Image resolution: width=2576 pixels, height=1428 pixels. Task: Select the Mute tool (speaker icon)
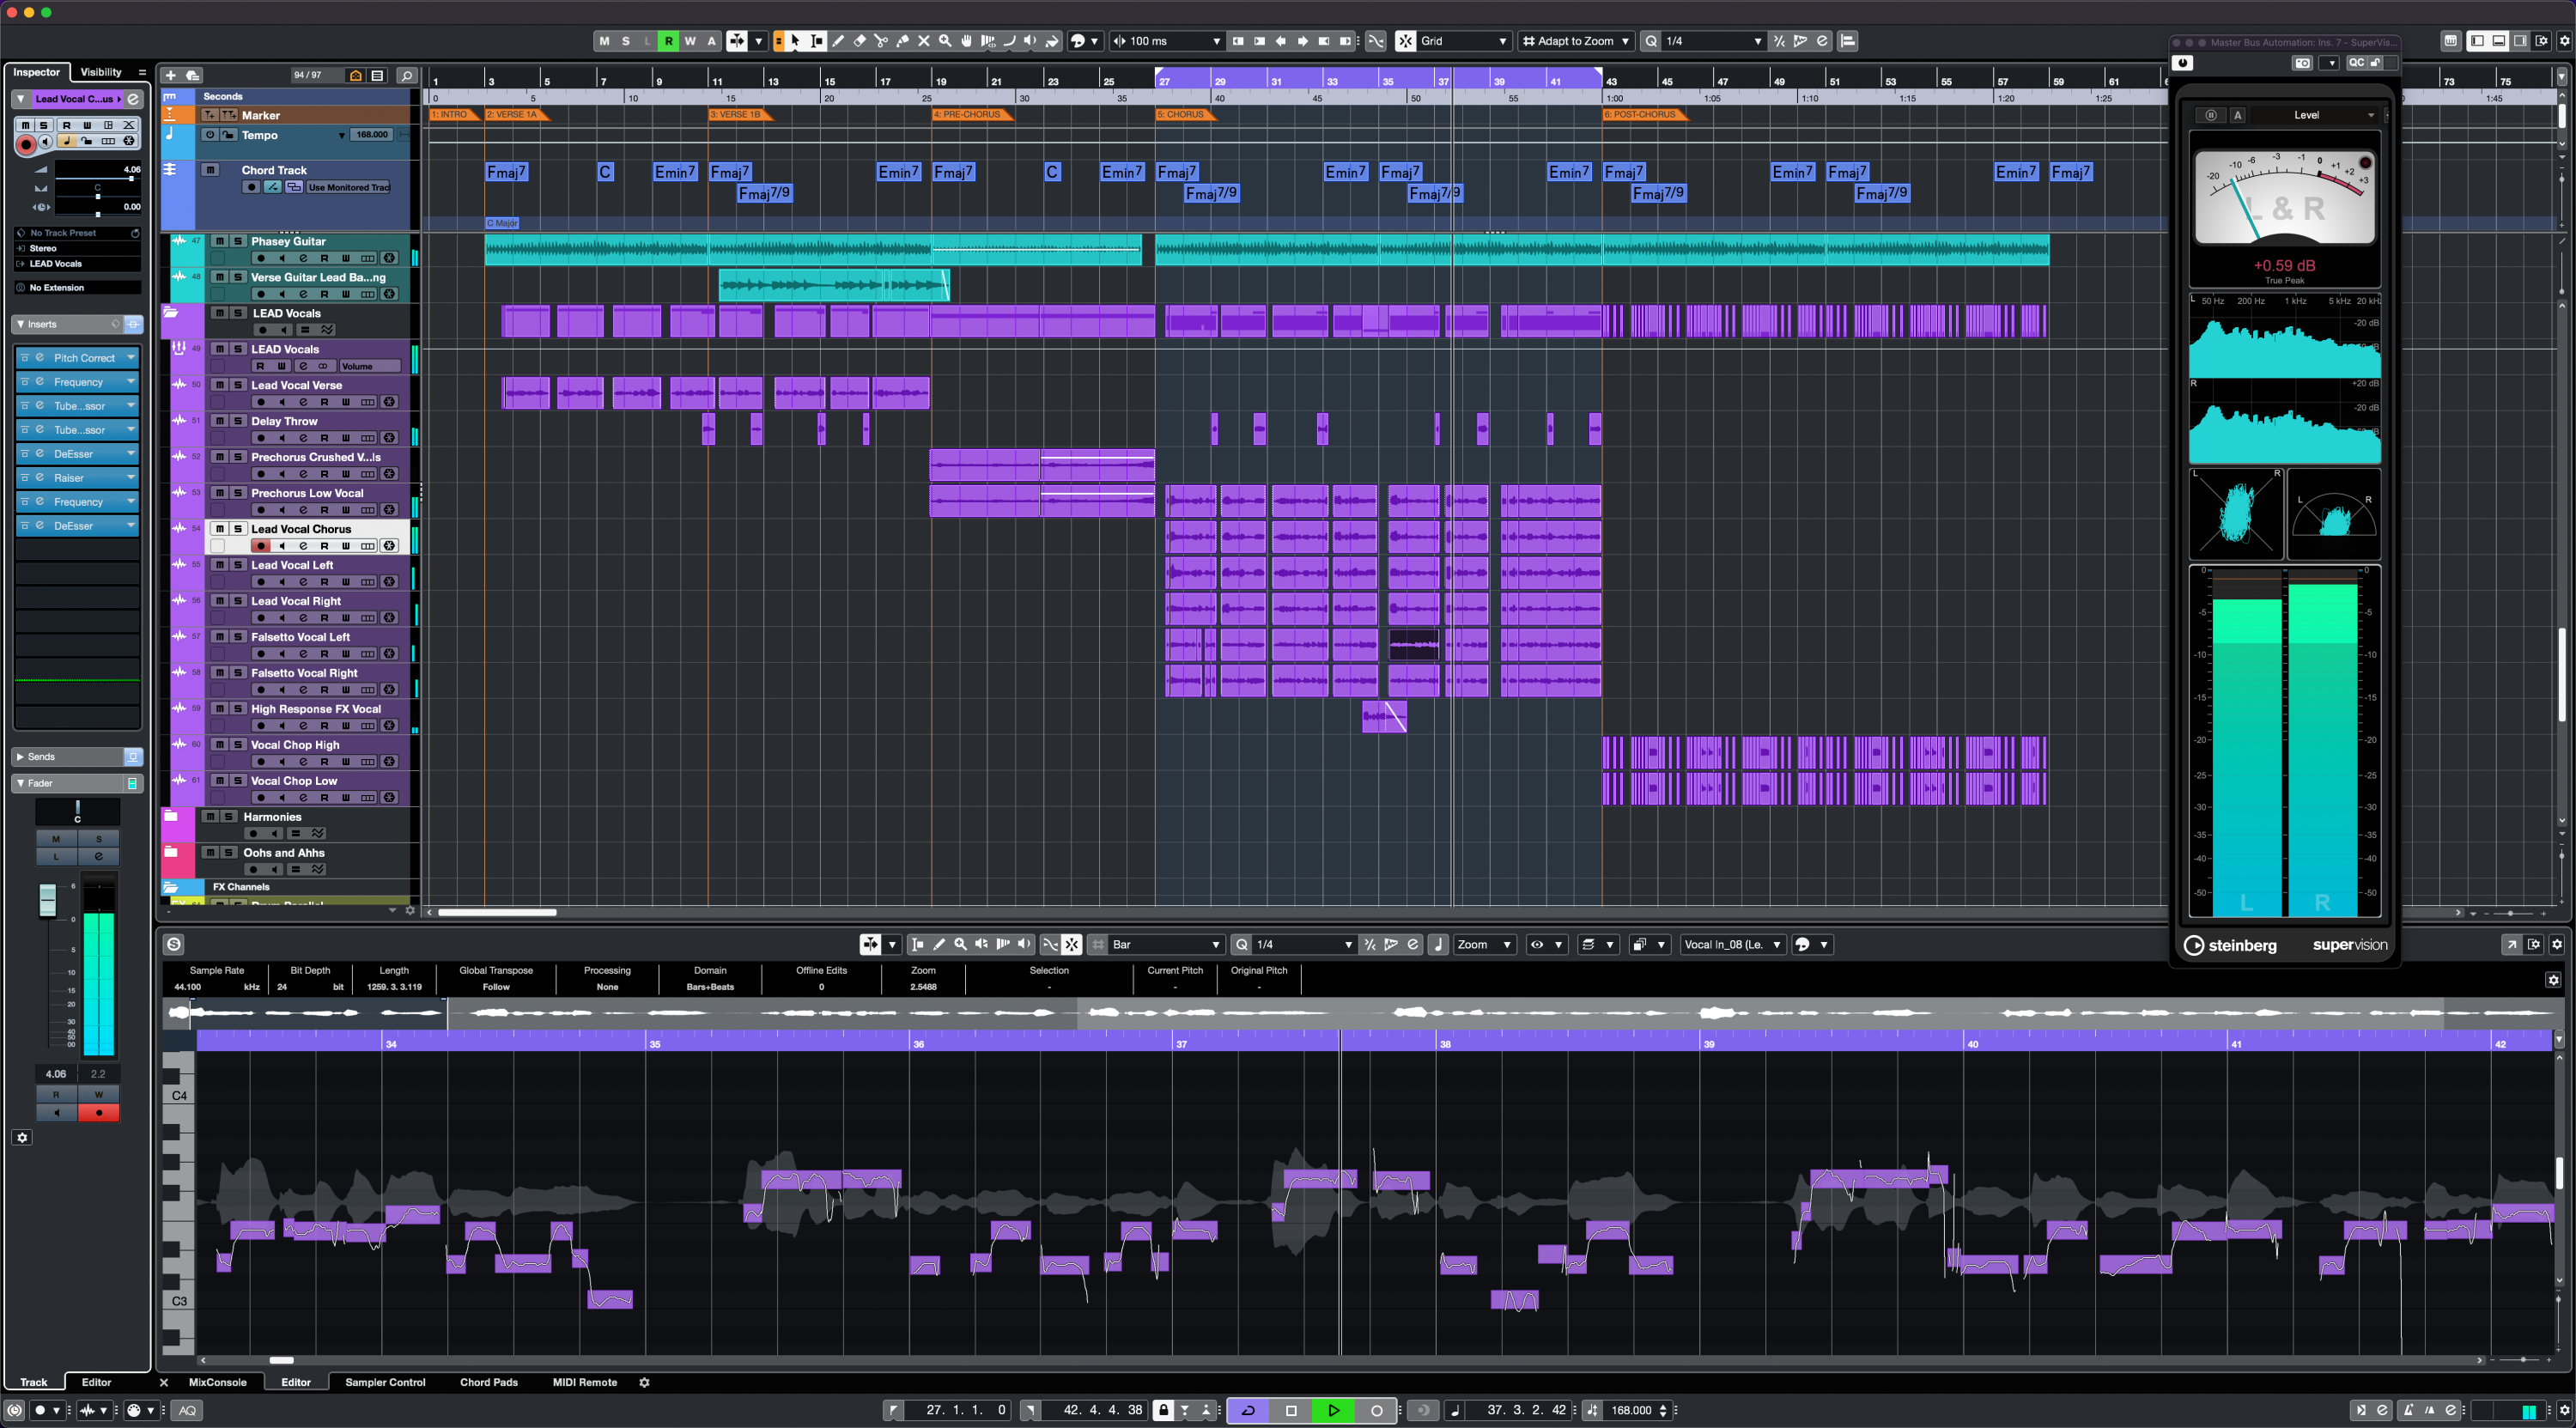(1030, 41)
